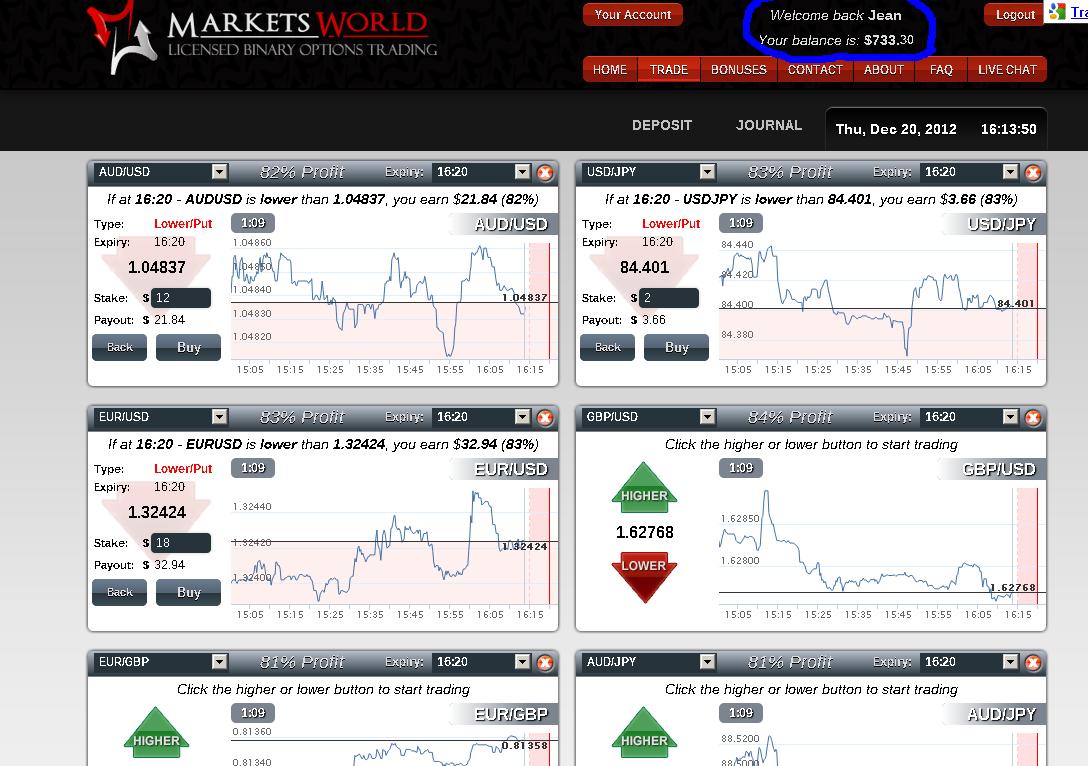Click the HIGHER arrow for GBP/USD
Screen dimensions: 1088x766
click(644, 488)
